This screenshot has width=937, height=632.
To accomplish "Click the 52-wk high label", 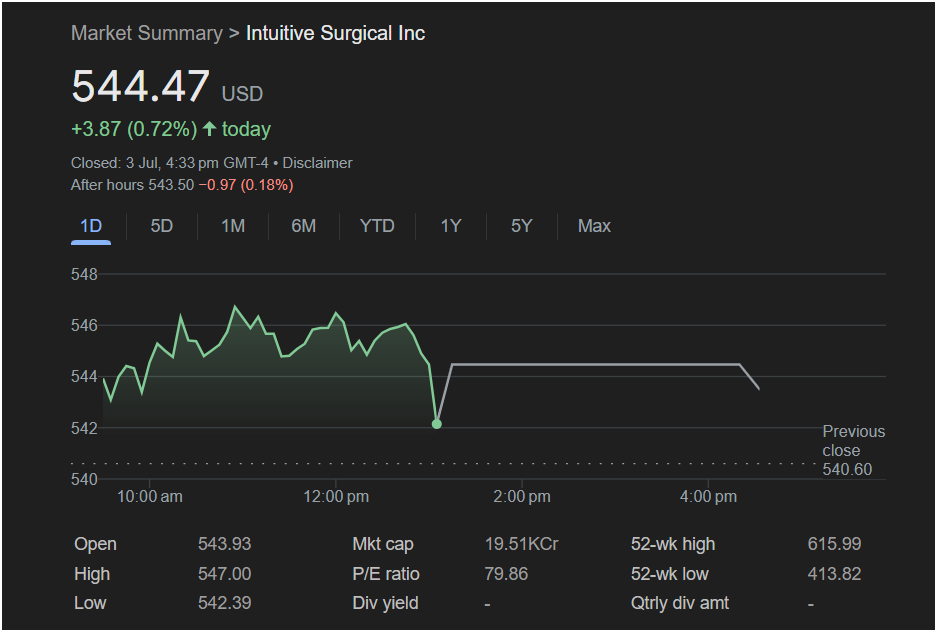I will (673, 544).
